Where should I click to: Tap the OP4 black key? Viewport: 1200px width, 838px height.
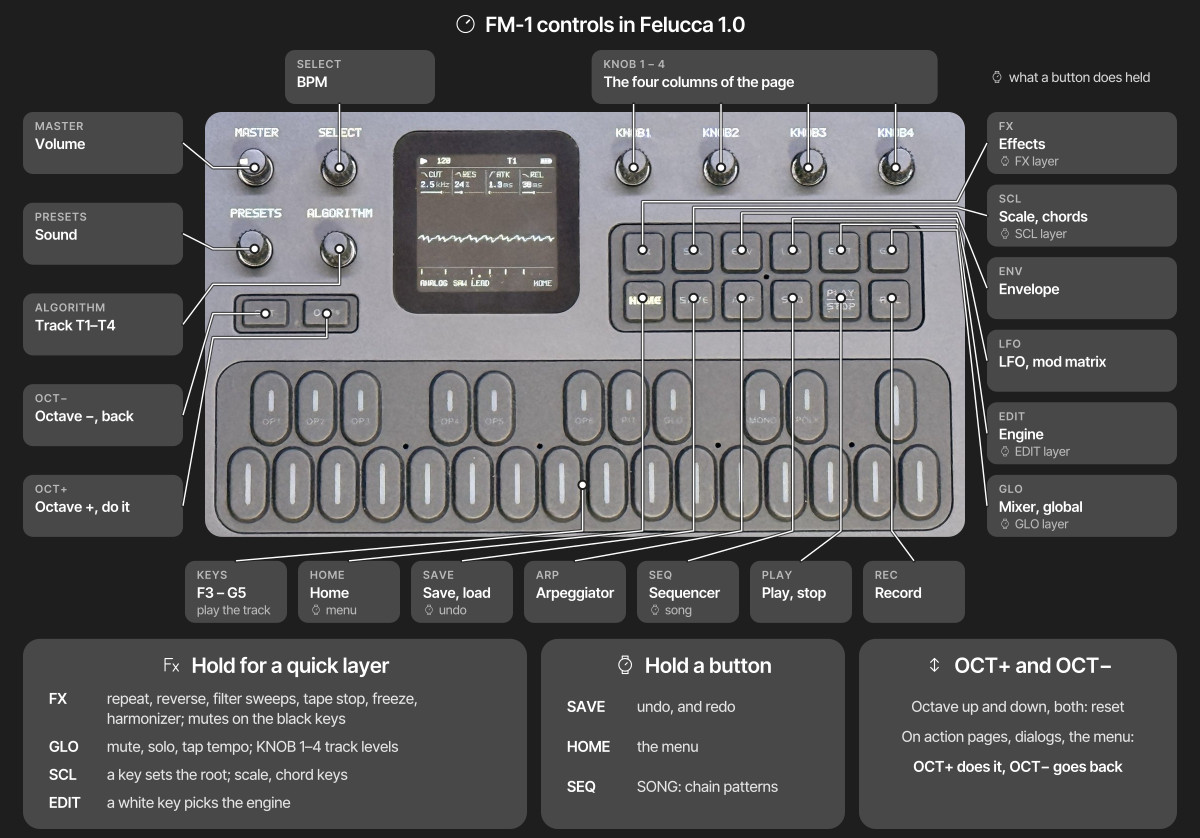pos(450,407)
